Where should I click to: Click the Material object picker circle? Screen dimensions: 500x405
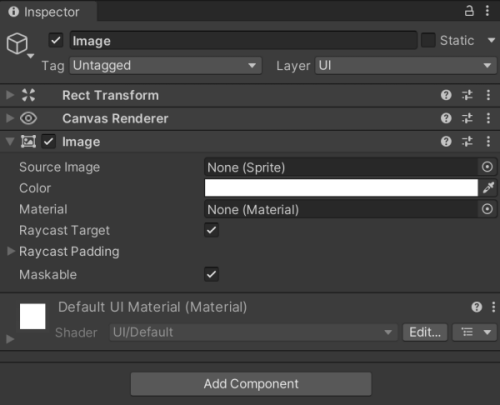[487, 209]
